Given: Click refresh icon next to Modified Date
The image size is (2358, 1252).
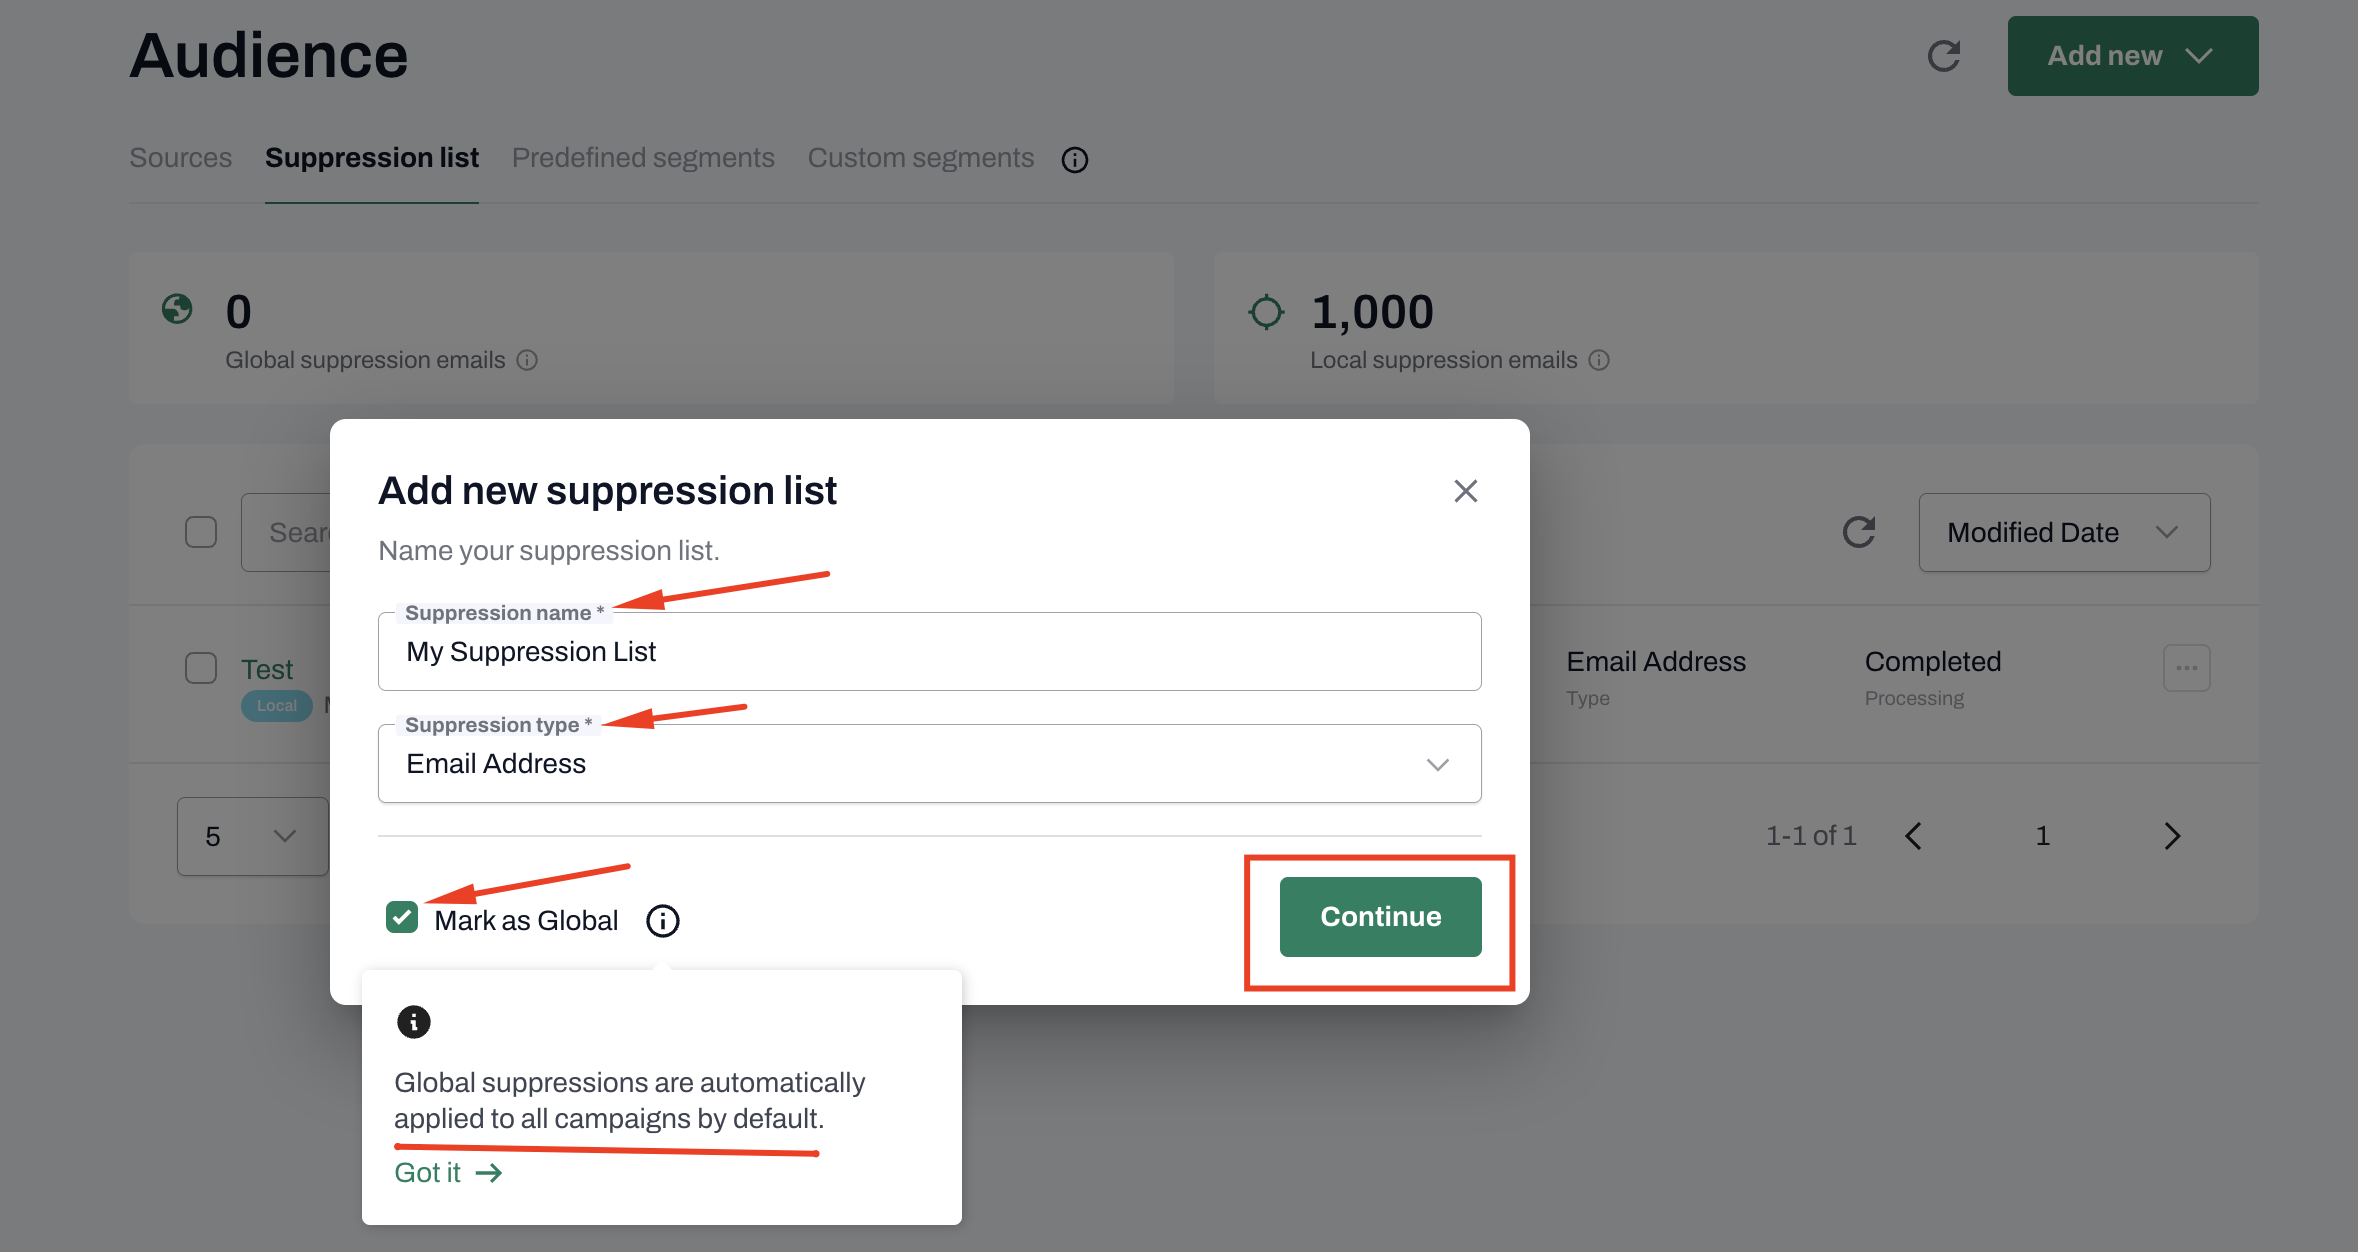Looking at the screenshot, I should coord(1859,532).
